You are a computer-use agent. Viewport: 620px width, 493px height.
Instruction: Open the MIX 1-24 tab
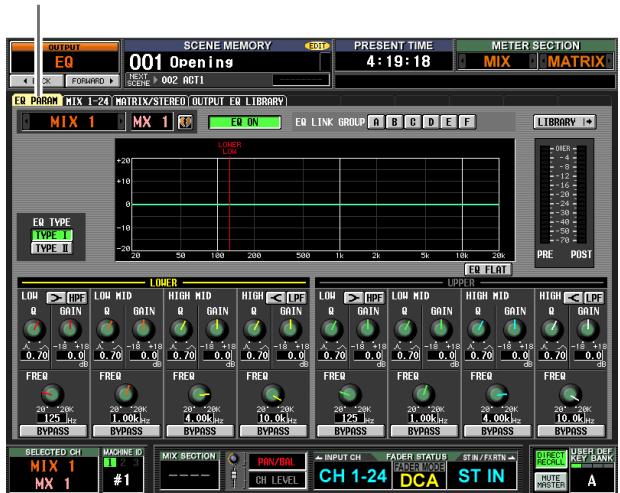click(87, 101)
